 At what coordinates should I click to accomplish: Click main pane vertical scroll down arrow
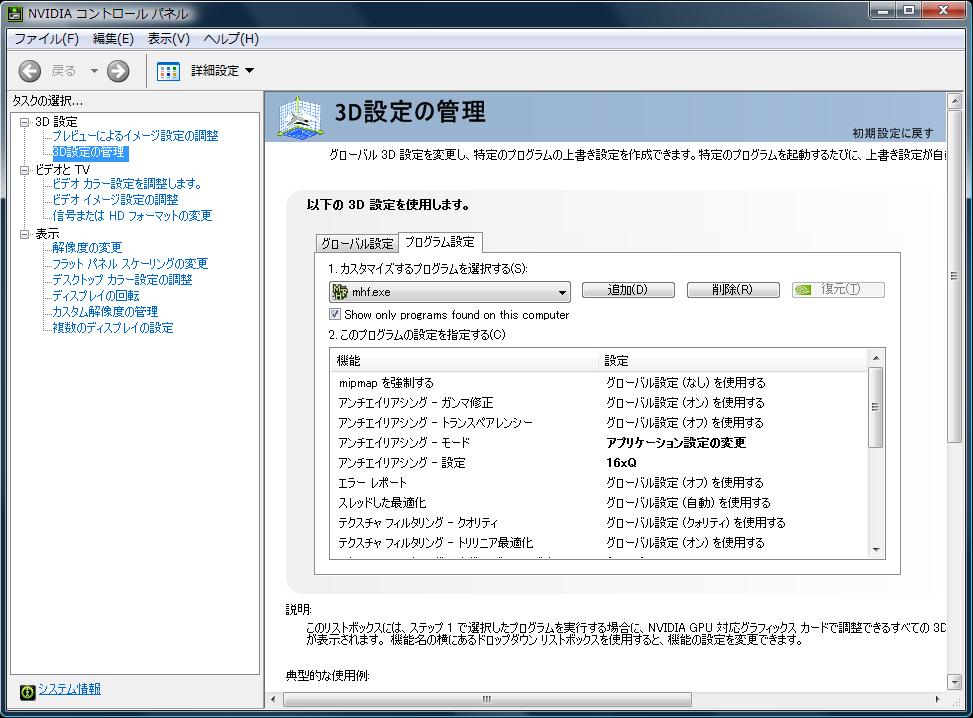pyautogui.click(x=955, y=682)
